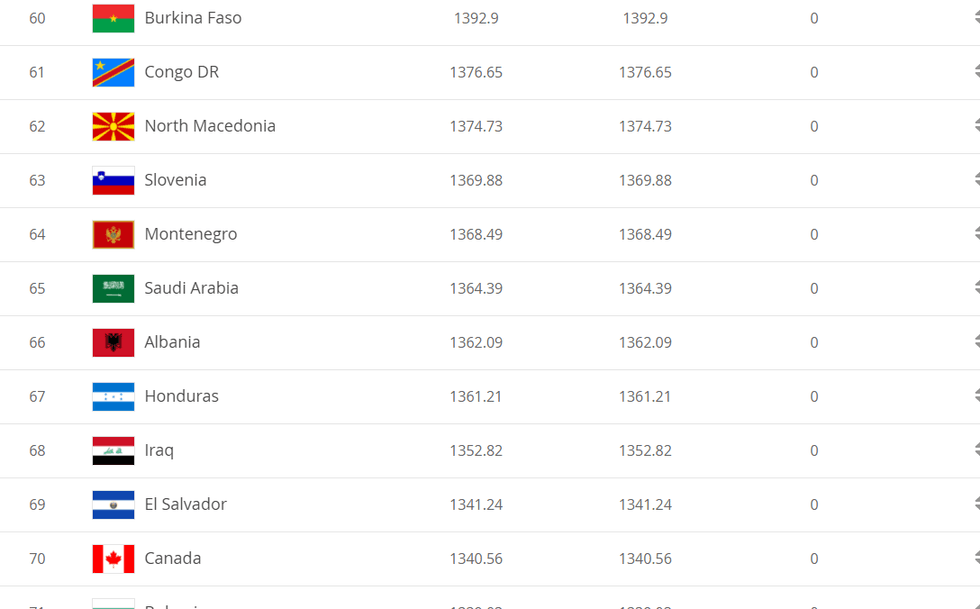The height and width of the screenshot is (609, 980).
Task: Select the Saudi Arabia flag icon
Action: click(x=113, y=288)
